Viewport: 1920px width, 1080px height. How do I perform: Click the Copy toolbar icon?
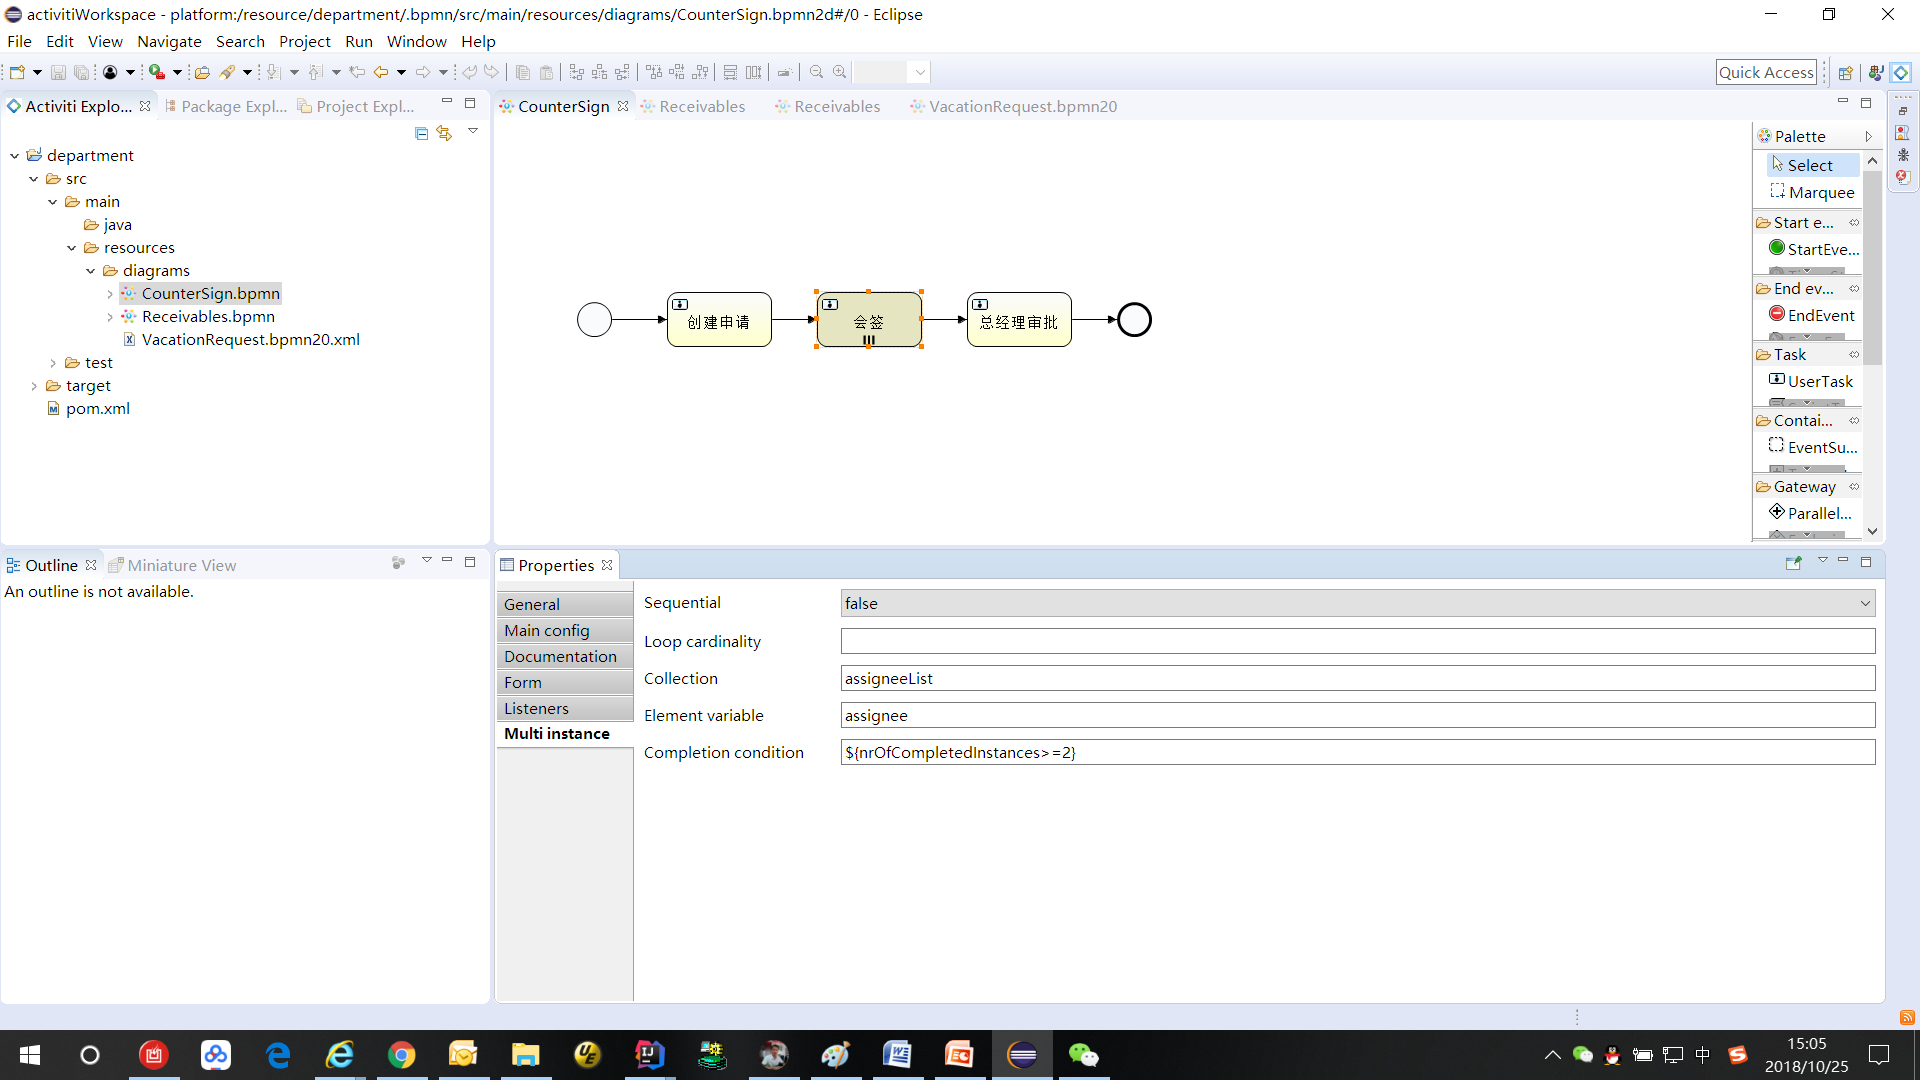coord(523,72)
